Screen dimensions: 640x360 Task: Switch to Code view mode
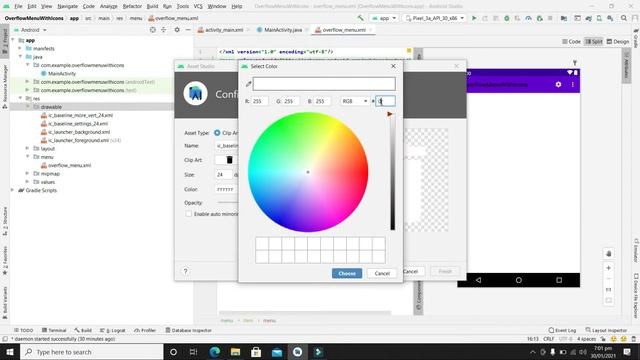(571, 42)
